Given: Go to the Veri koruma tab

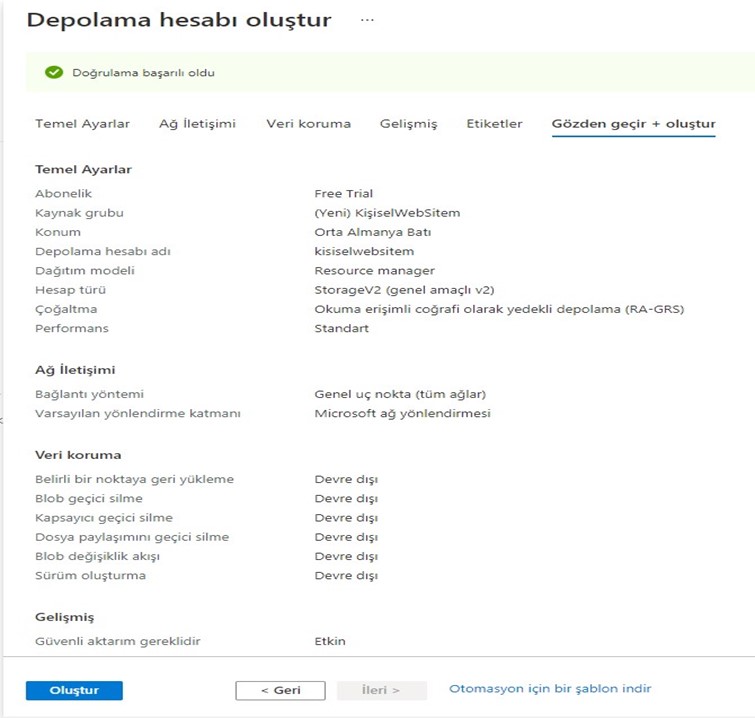Looking at the screenshot, I should coord(309,124).
